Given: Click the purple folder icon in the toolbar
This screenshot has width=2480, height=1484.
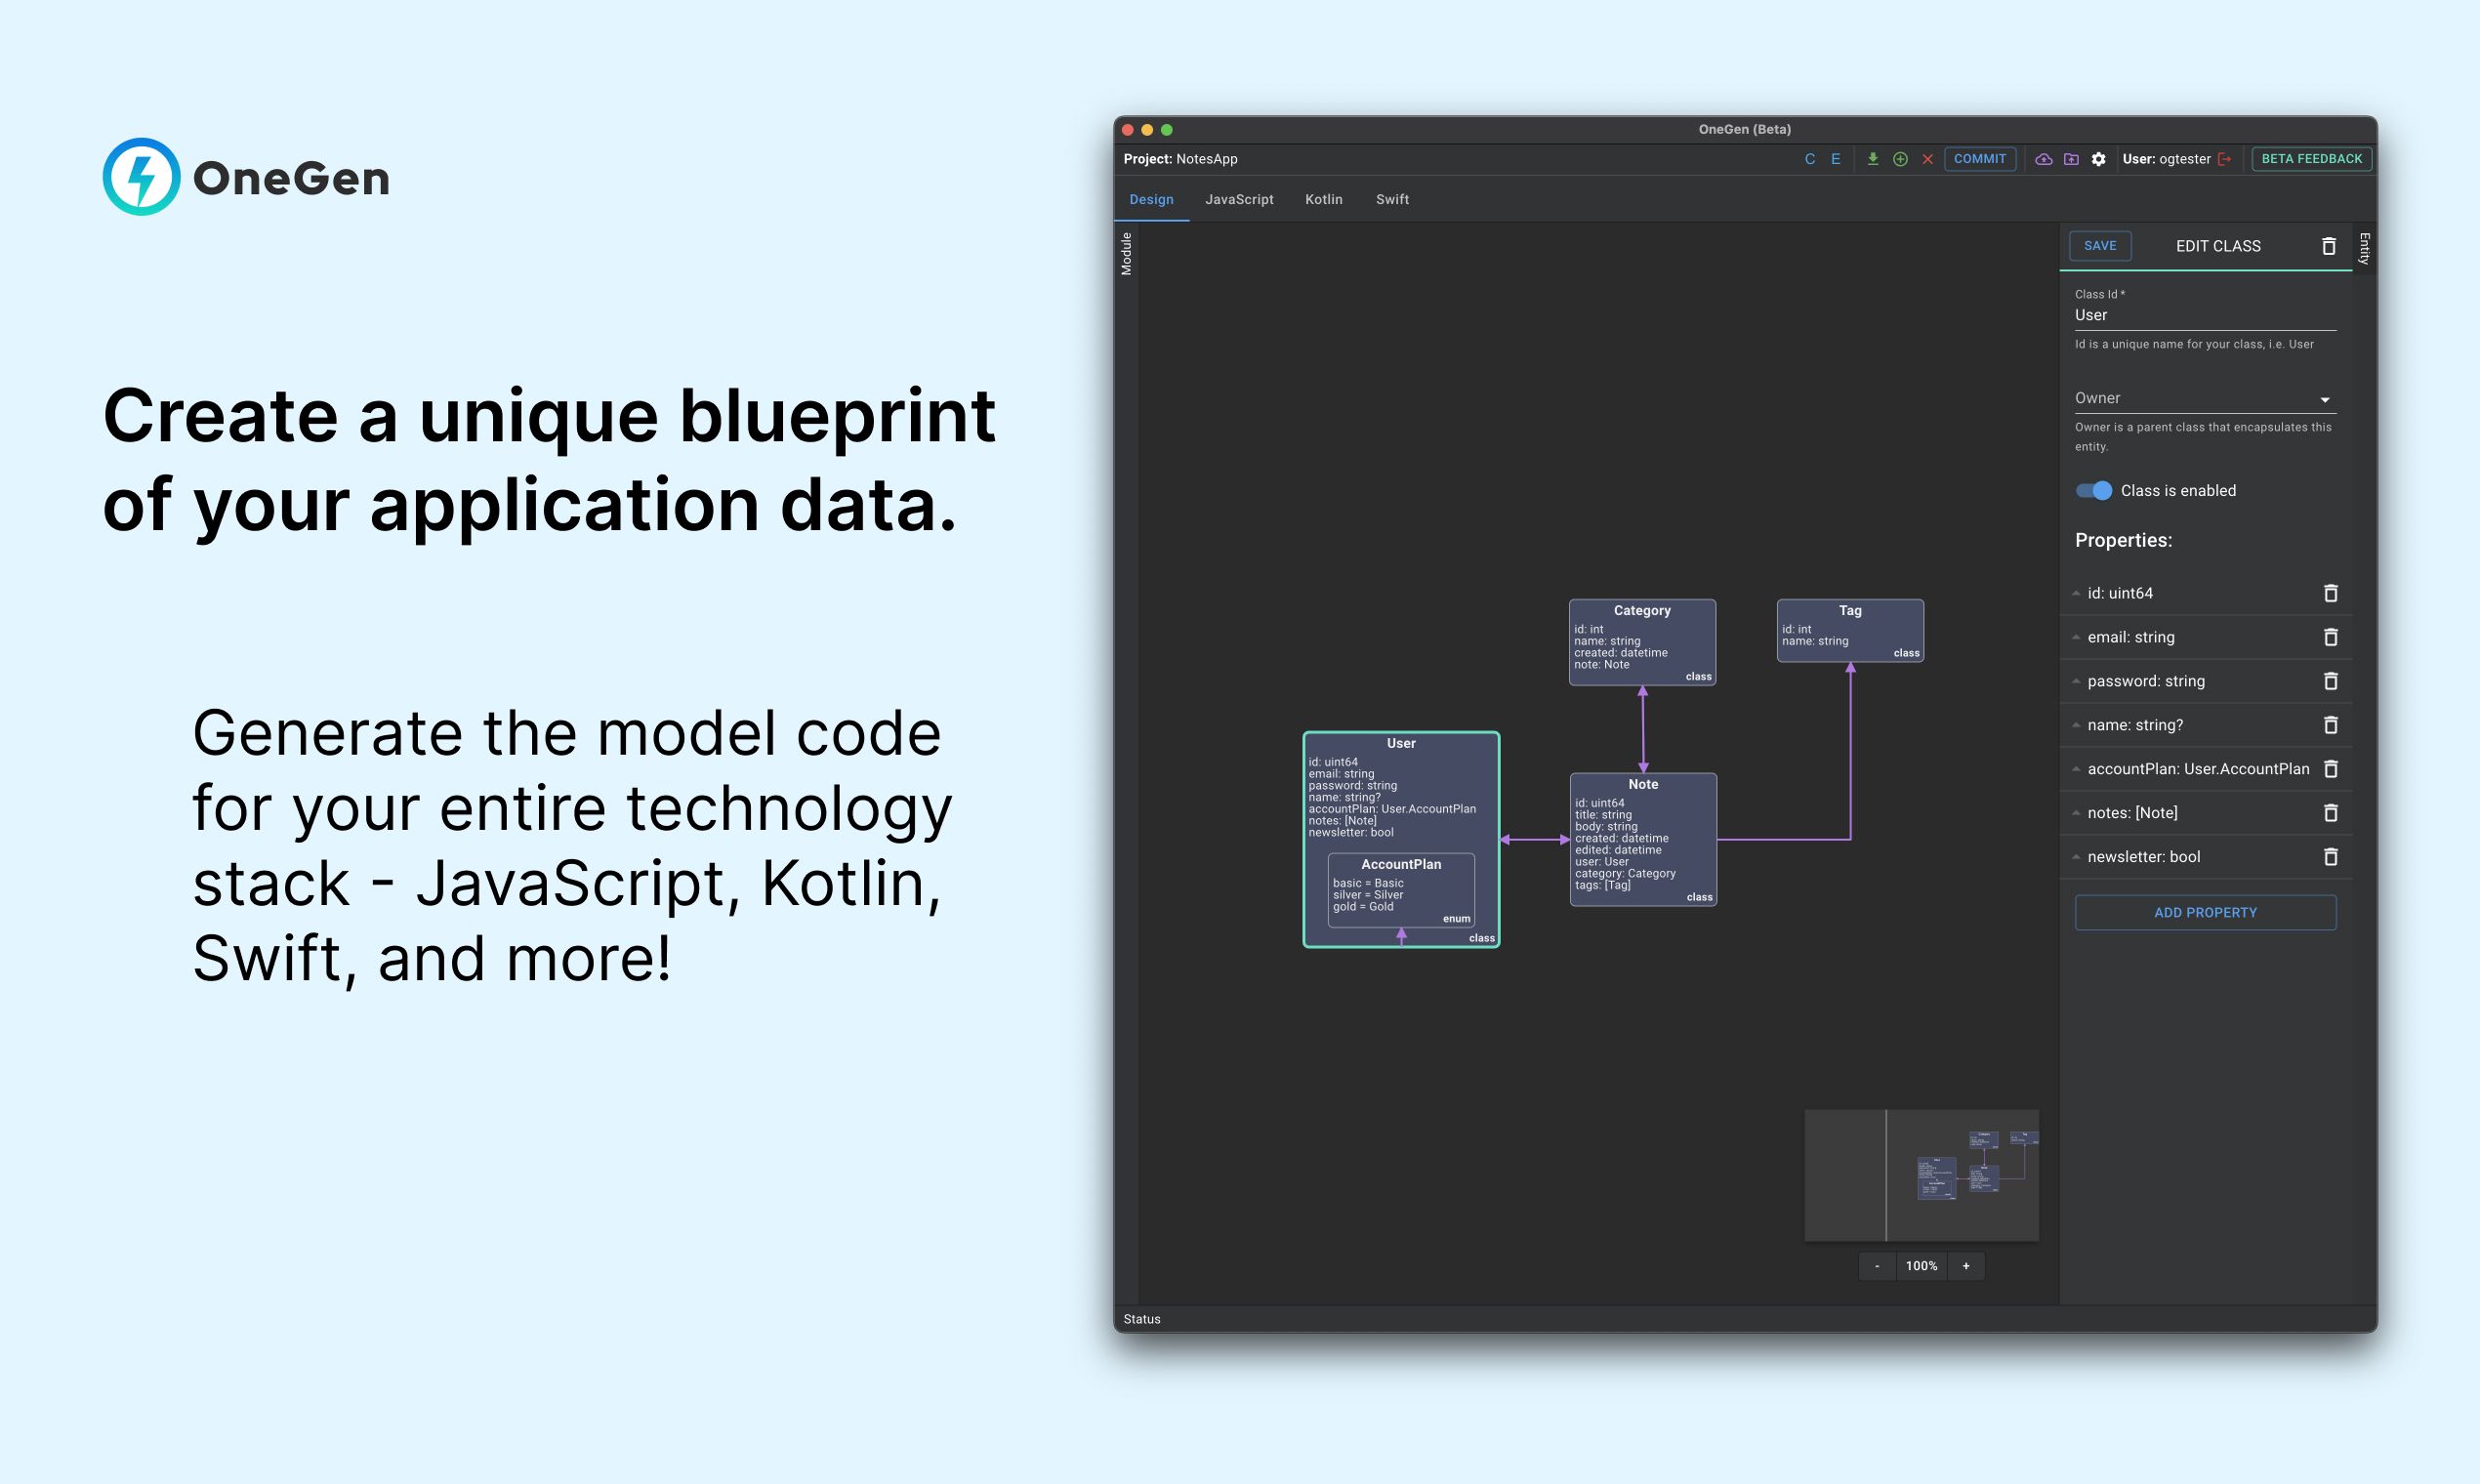Looking at the screenshot, I should coord(2072,159).
